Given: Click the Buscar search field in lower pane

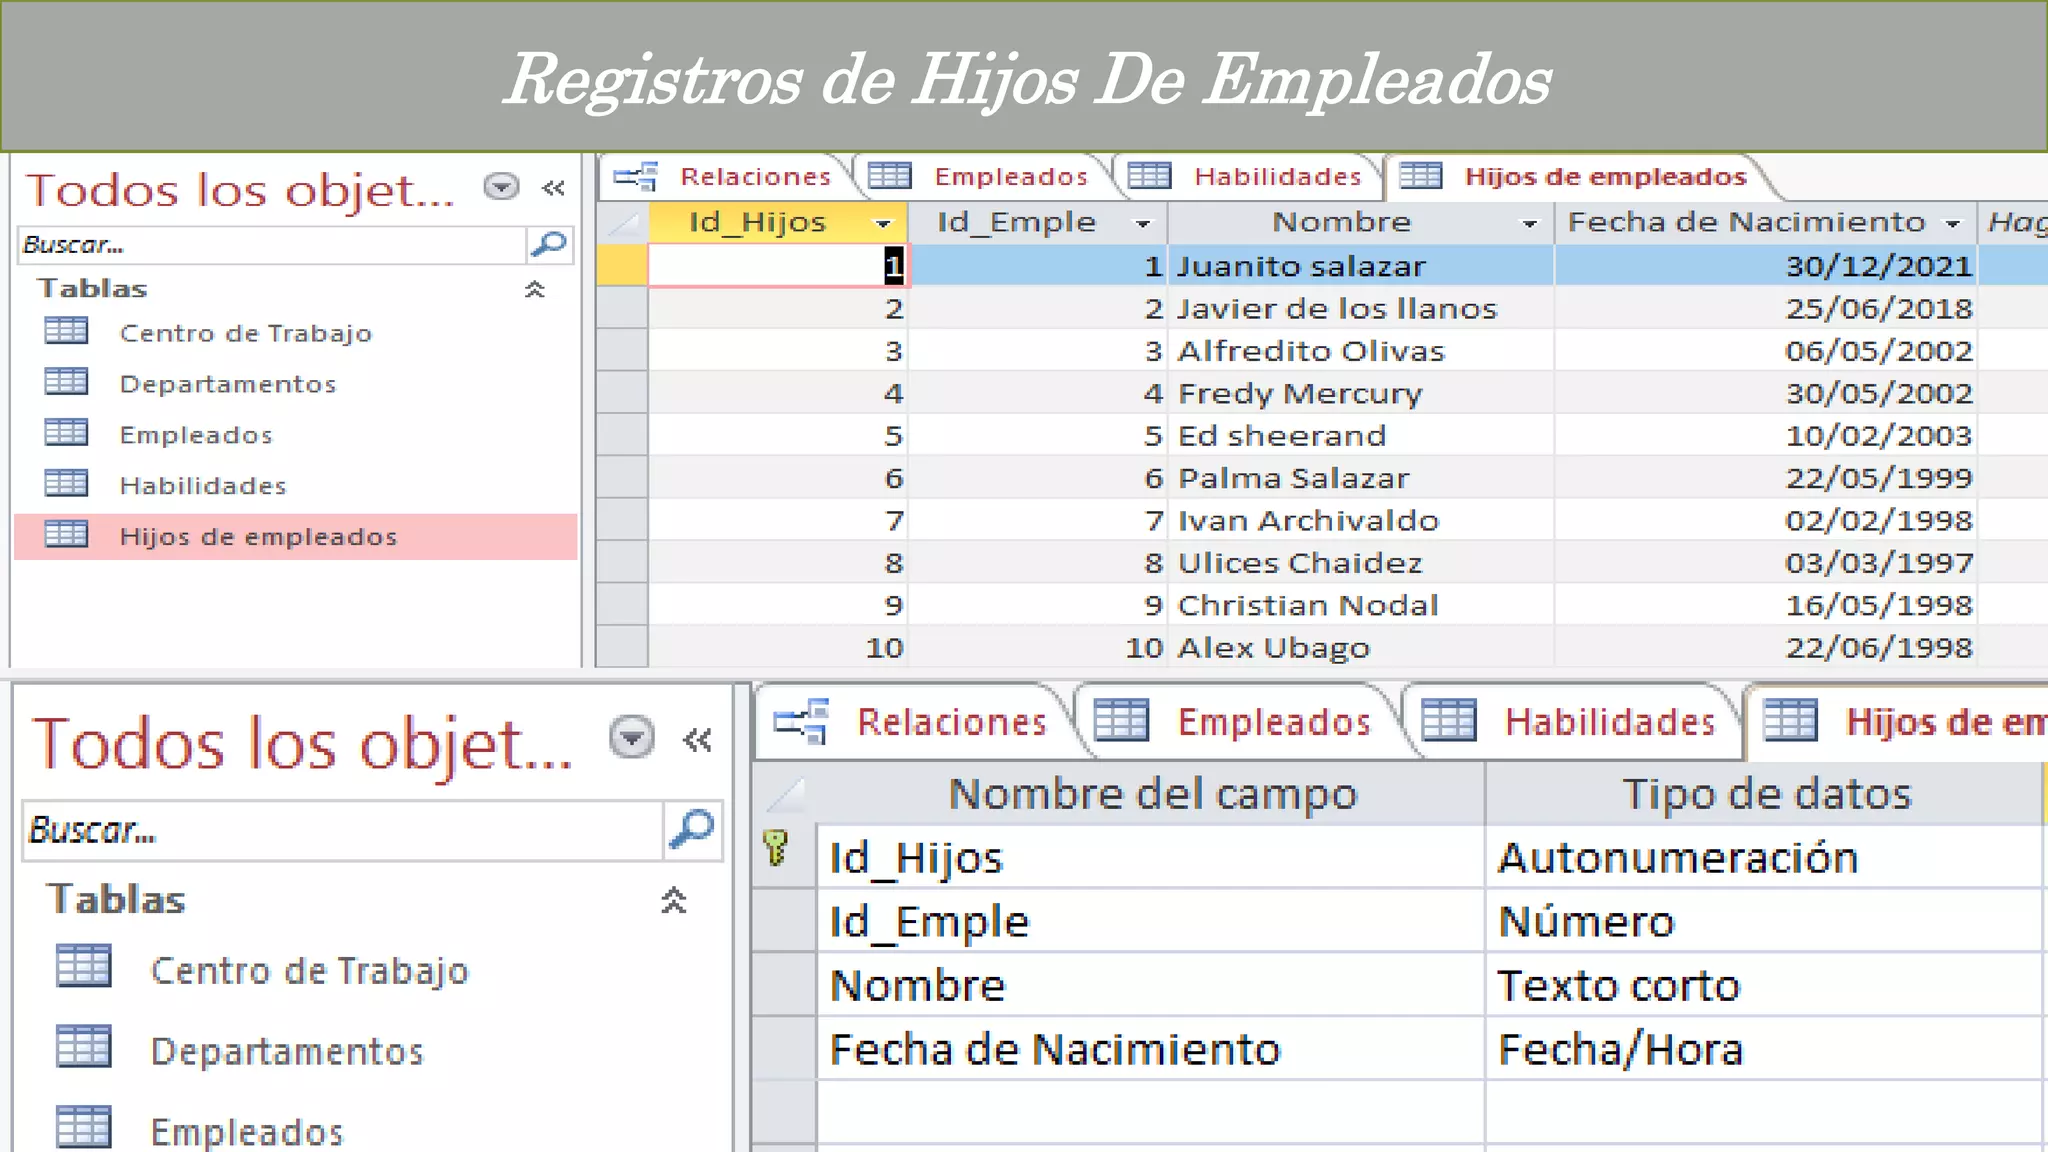Looking at the screenshot, I should tap(343, 829).
